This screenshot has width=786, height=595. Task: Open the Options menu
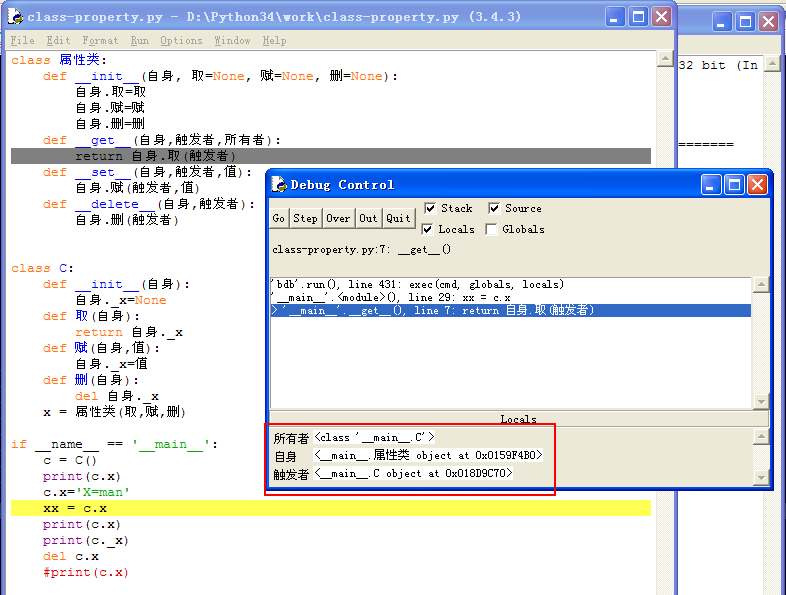point(181,41)
